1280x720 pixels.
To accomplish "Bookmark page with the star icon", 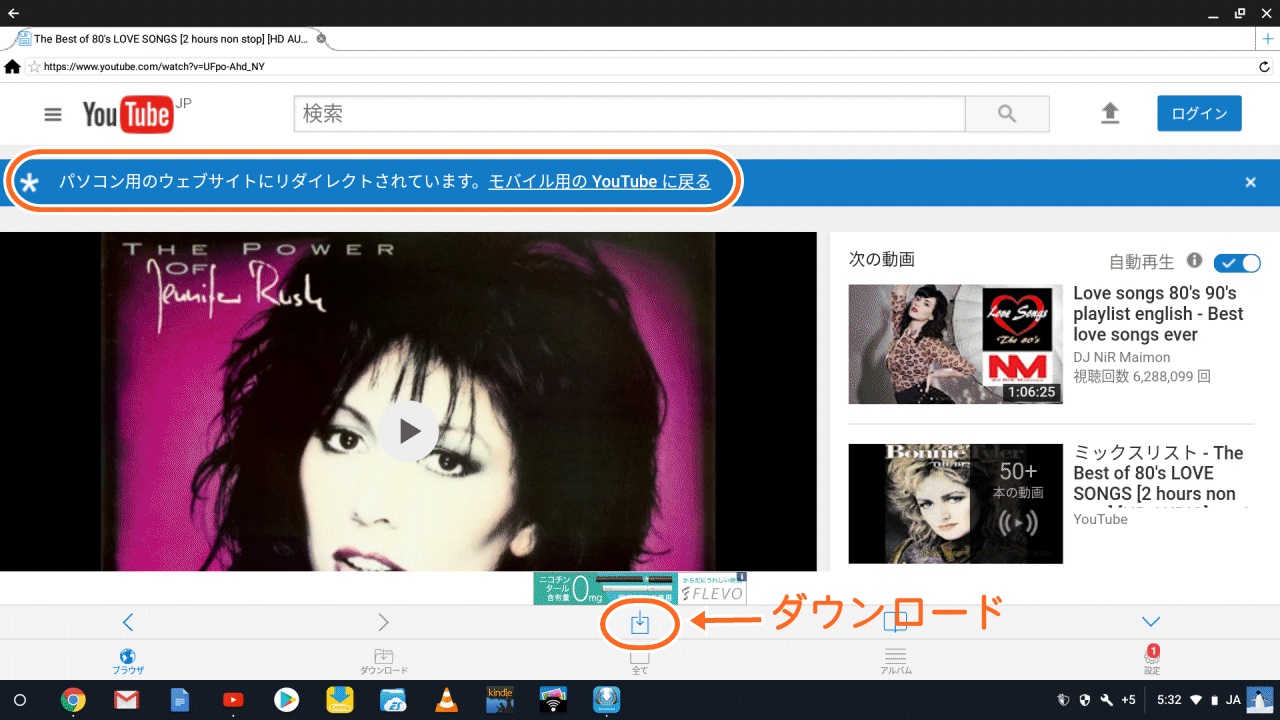I will tap(33, 67).
